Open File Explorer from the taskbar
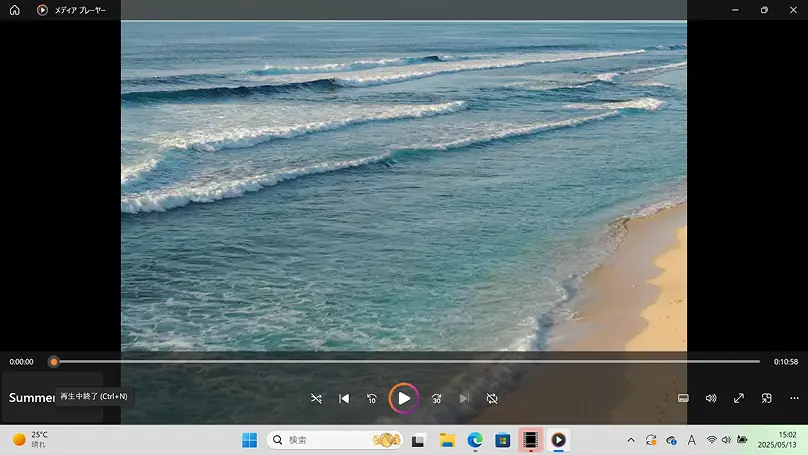 447,440
